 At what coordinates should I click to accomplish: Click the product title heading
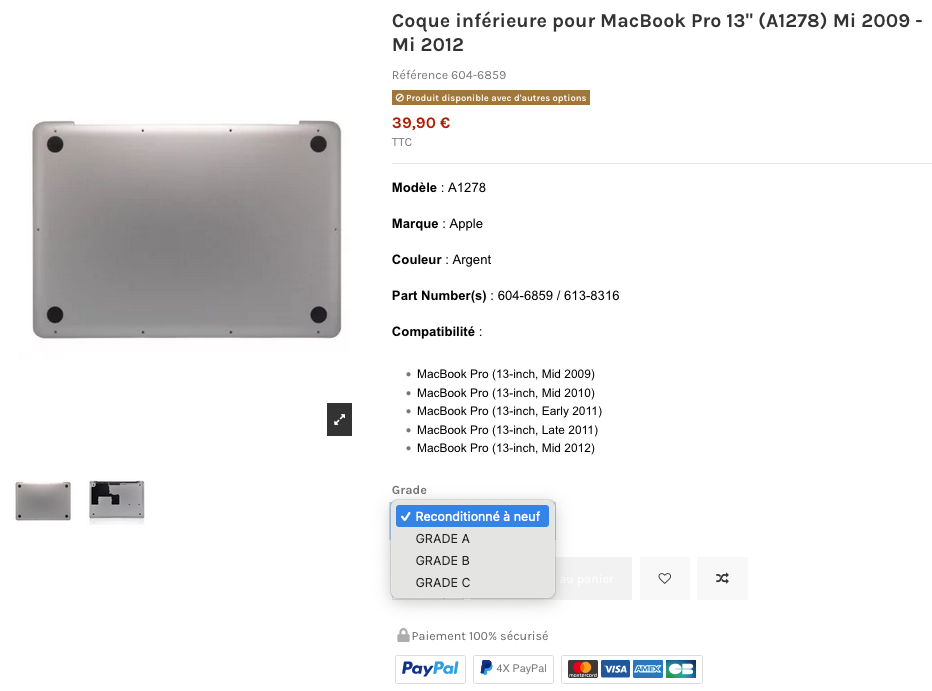click(x=657, y=33)
